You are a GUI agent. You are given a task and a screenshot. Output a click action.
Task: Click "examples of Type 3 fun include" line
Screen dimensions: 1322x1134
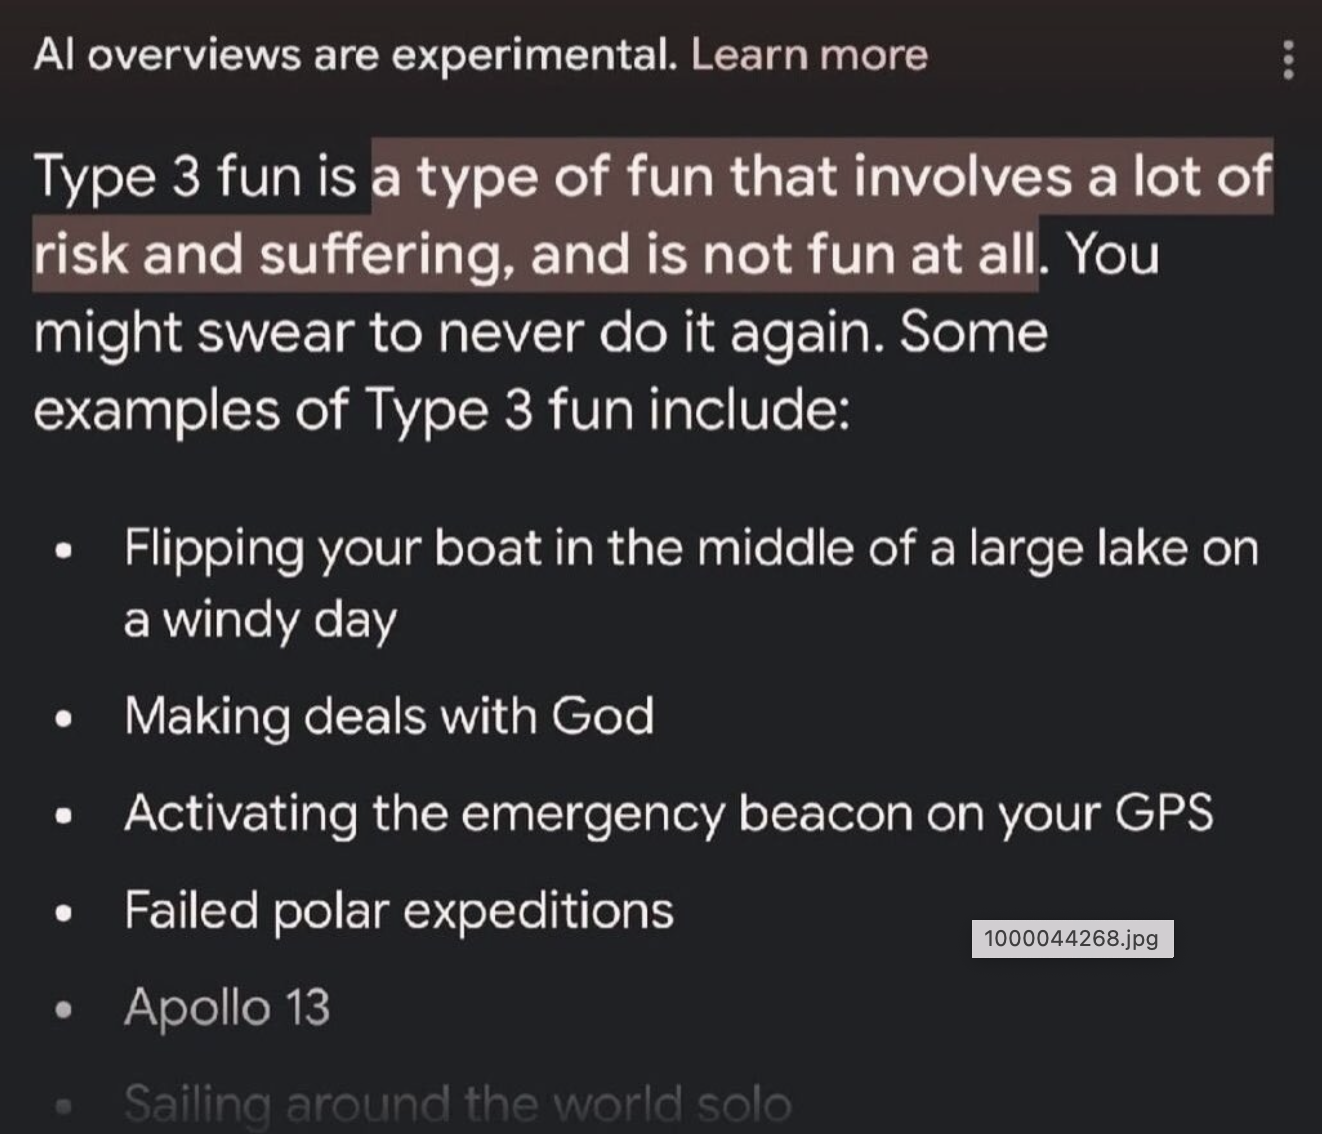coord(441,410)
